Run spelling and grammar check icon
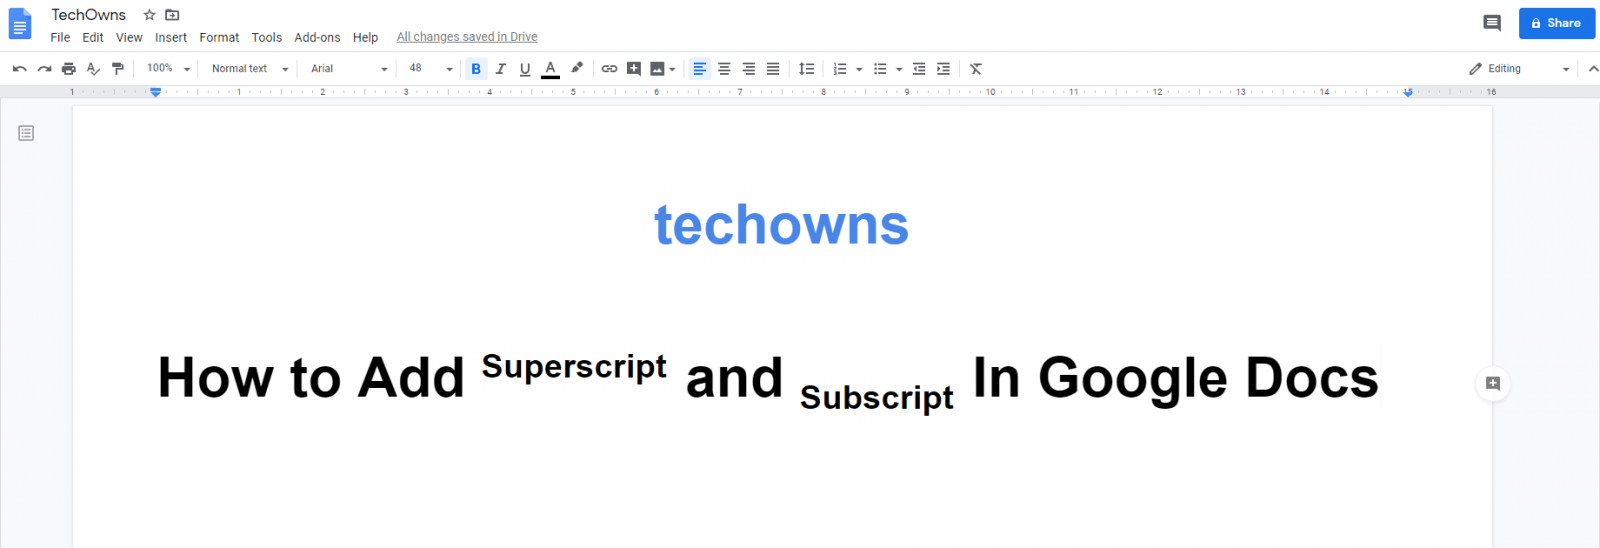The height and width of the screenshot is (548, 1600). tap(93, 69)
